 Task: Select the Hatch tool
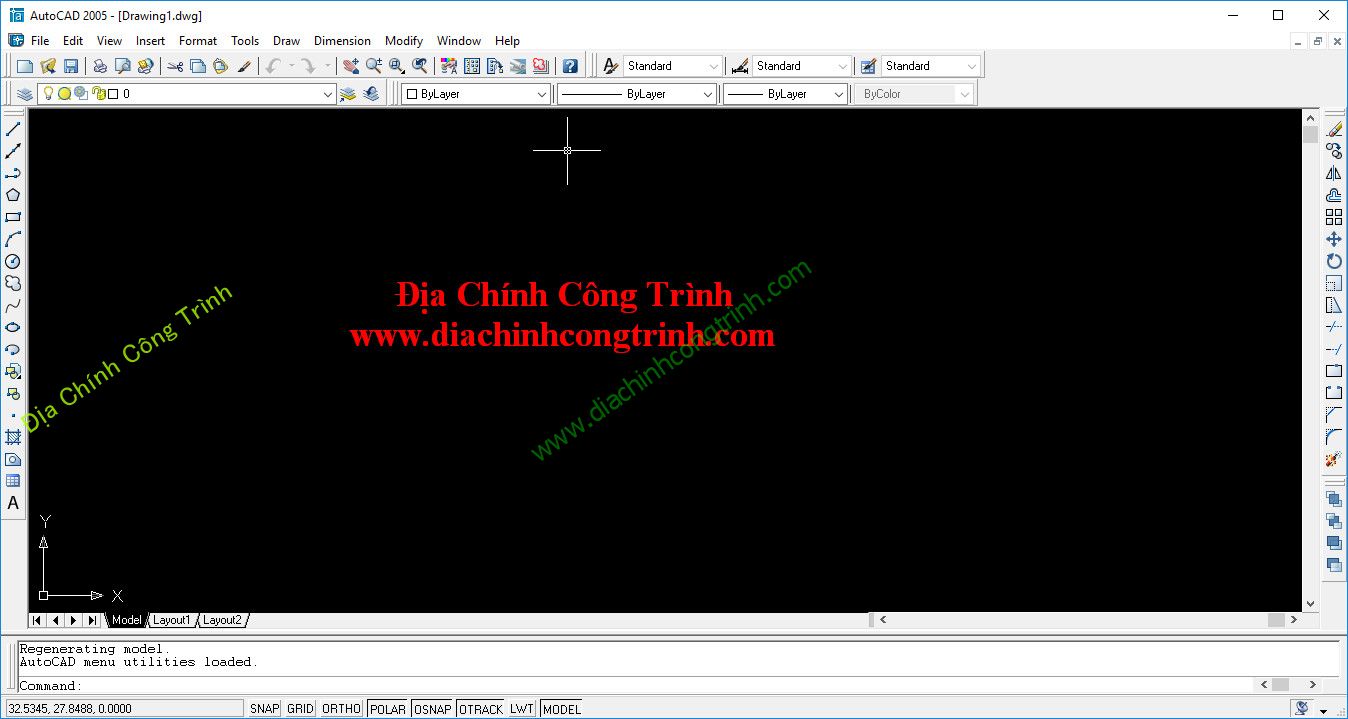(x=13, y=437)
